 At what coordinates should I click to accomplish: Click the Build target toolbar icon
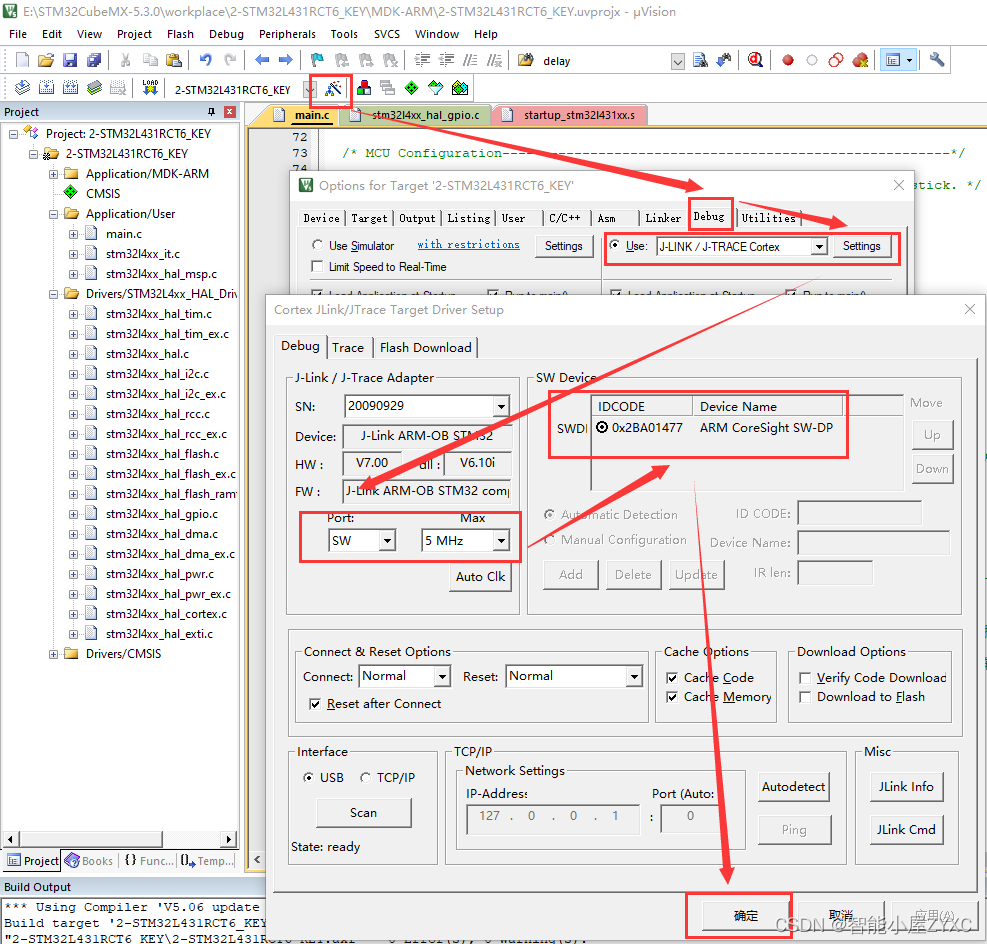[46, 88]
